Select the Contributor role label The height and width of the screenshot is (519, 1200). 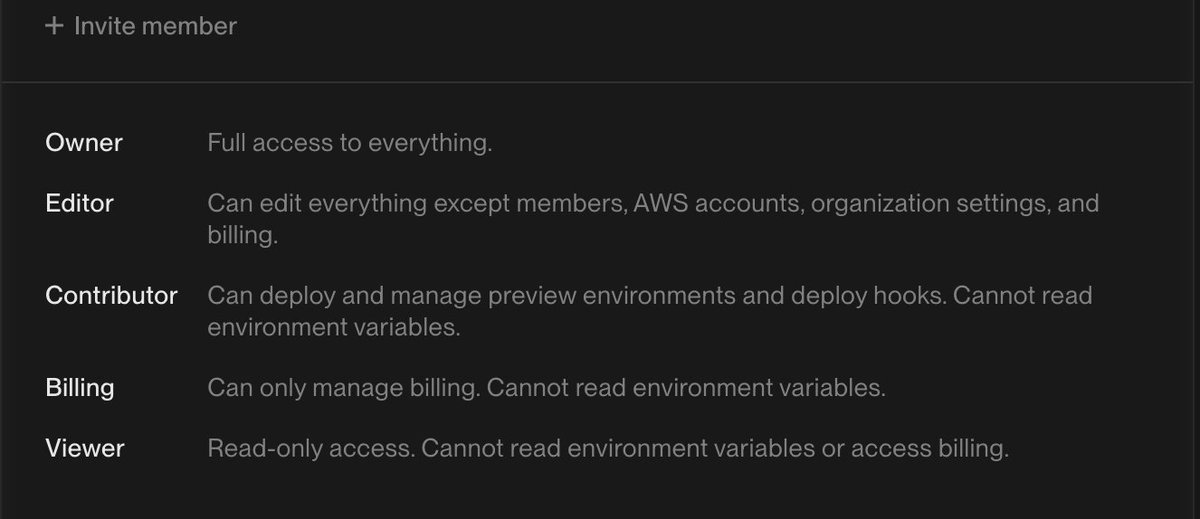coord(112,296)
